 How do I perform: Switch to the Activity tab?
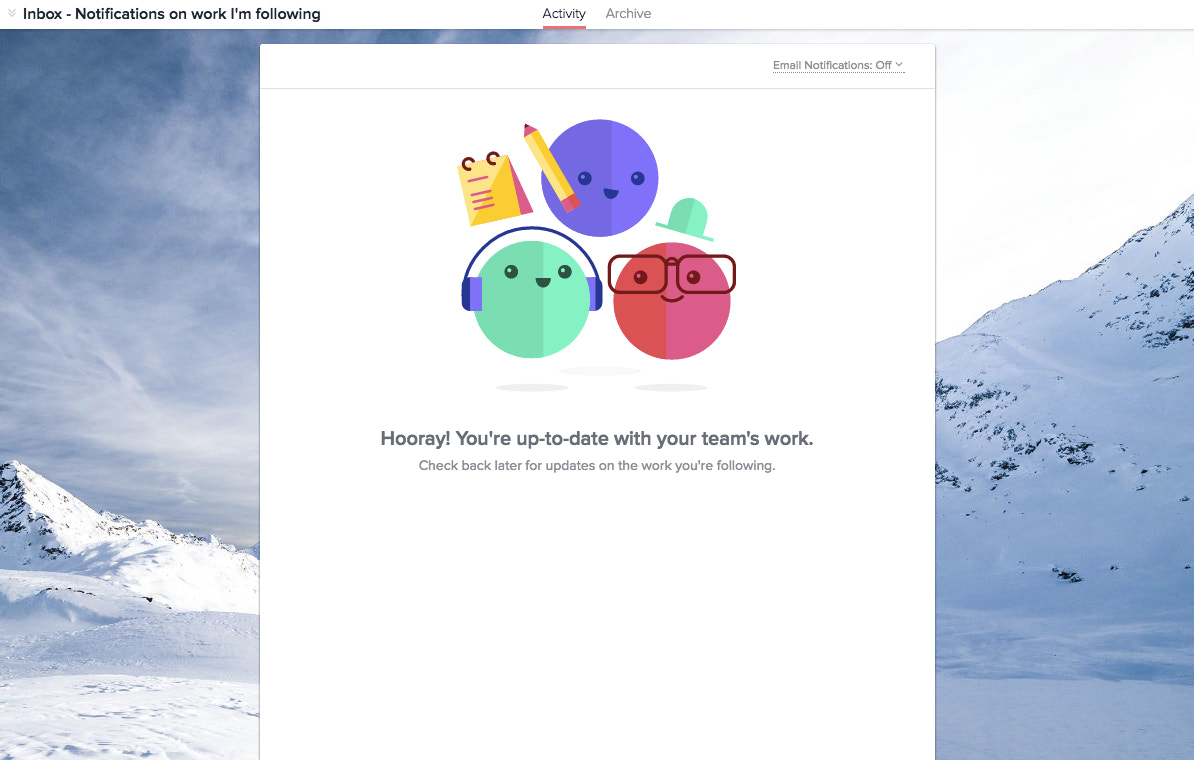[x=563, y=14]
